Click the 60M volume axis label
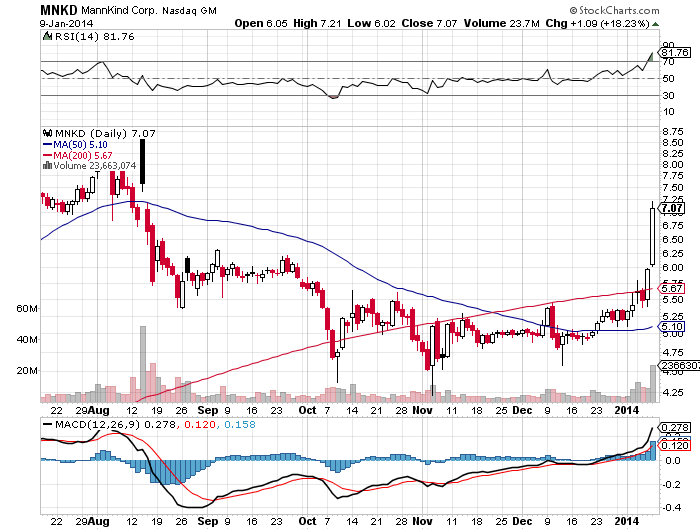This screenshot has width=700, height=530. click(27, 309)
